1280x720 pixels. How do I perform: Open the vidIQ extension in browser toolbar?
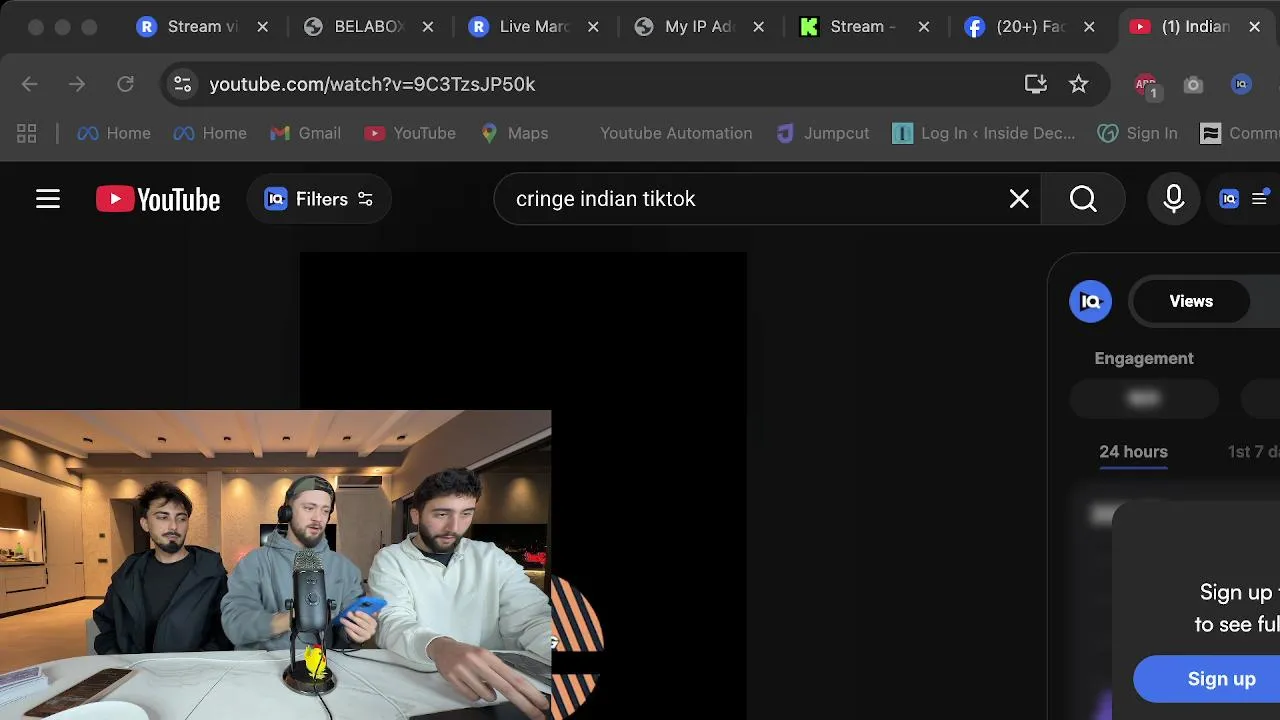click(x=1241, y=85)
